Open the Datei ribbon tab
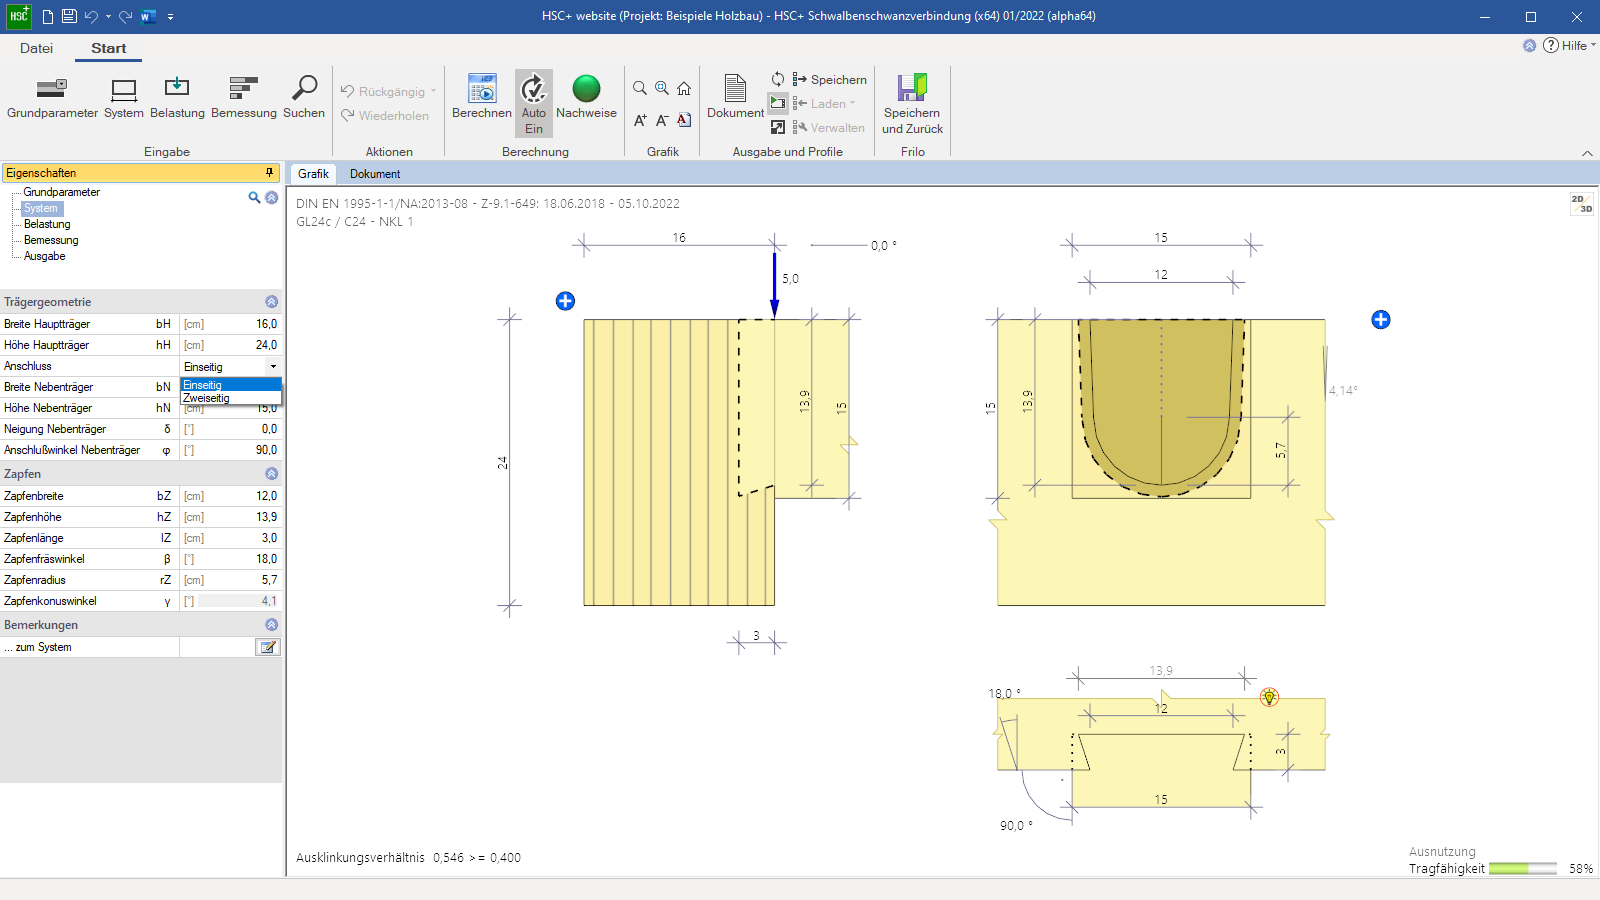 [x=36, y=48]
